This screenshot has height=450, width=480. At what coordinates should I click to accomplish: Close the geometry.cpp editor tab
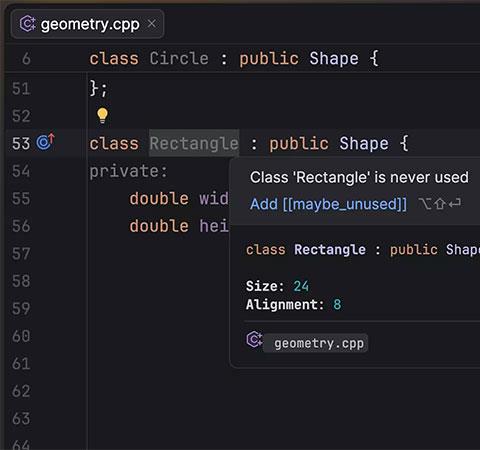[152, 24]
